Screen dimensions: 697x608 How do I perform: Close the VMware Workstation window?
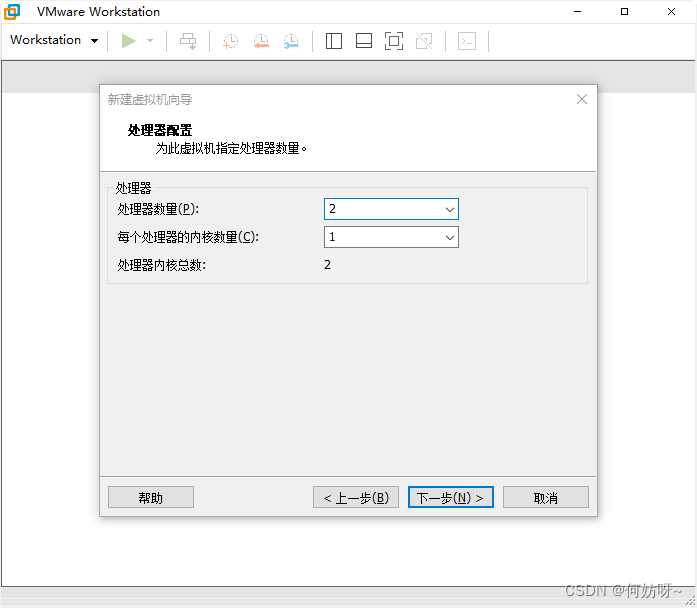[671, 12]
